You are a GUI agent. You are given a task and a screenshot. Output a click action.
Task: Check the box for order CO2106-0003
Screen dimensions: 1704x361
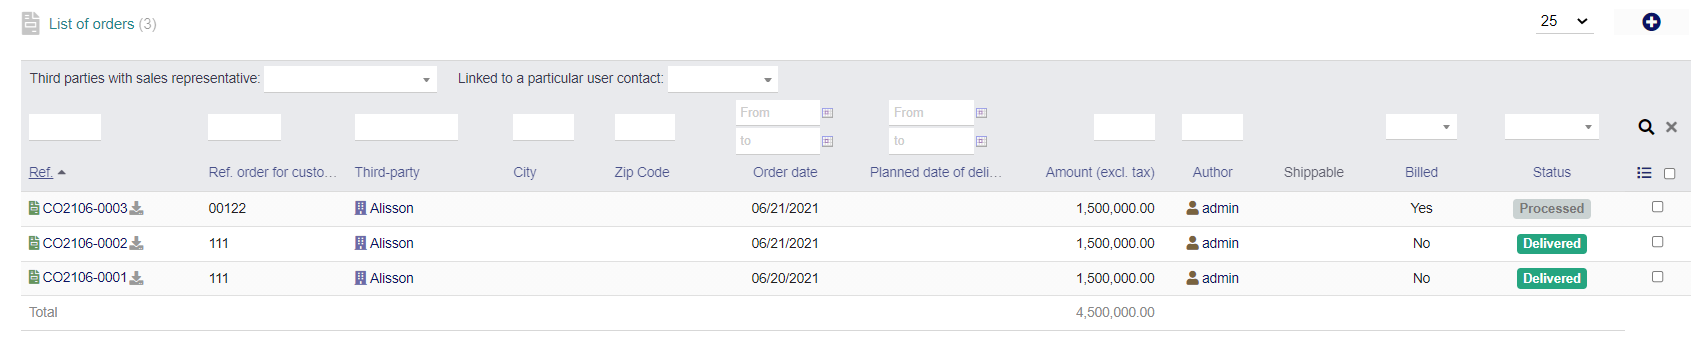(x=1657, y=207)
